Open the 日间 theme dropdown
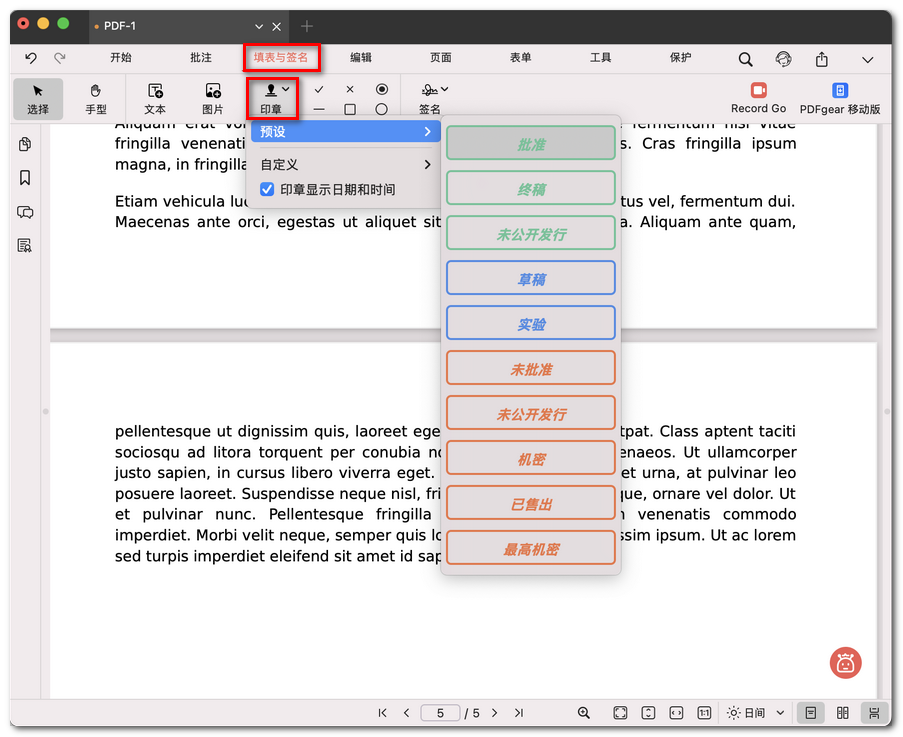The width and height of the screenshot is (903, 737). coord(756,713)
